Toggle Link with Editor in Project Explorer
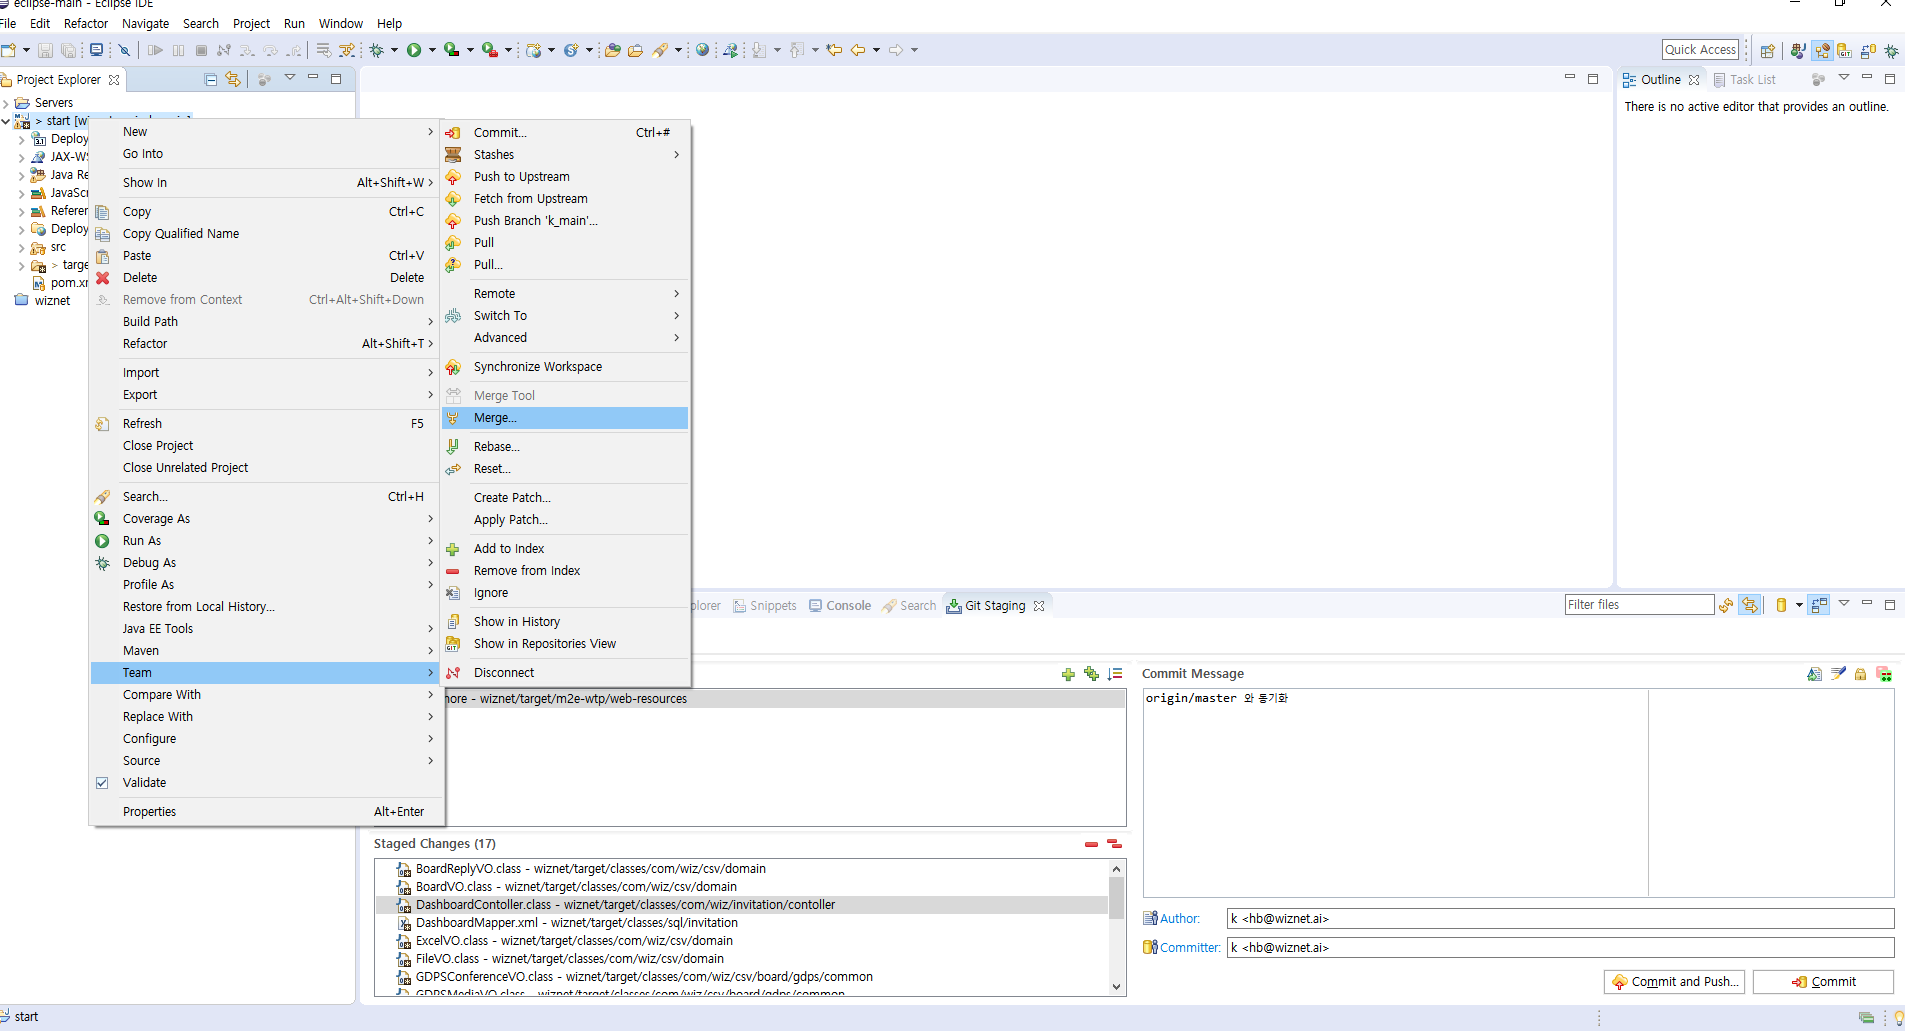This screenshot has height=1031, width=1905. click(x=233, y=79)
